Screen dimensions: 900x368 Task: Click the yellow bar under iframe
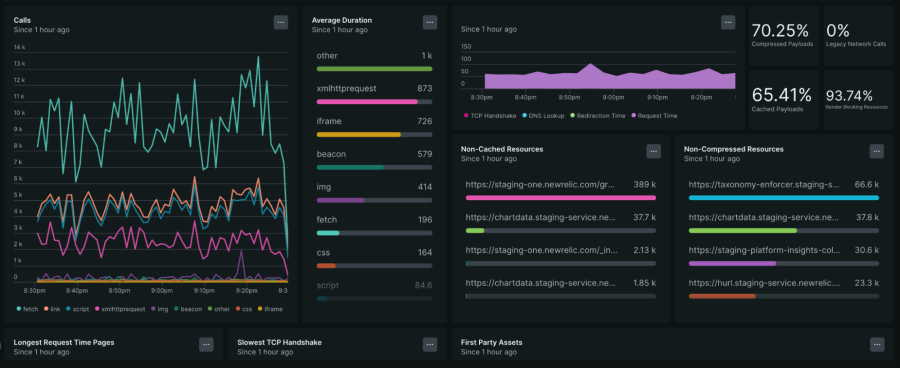(359, 134)
